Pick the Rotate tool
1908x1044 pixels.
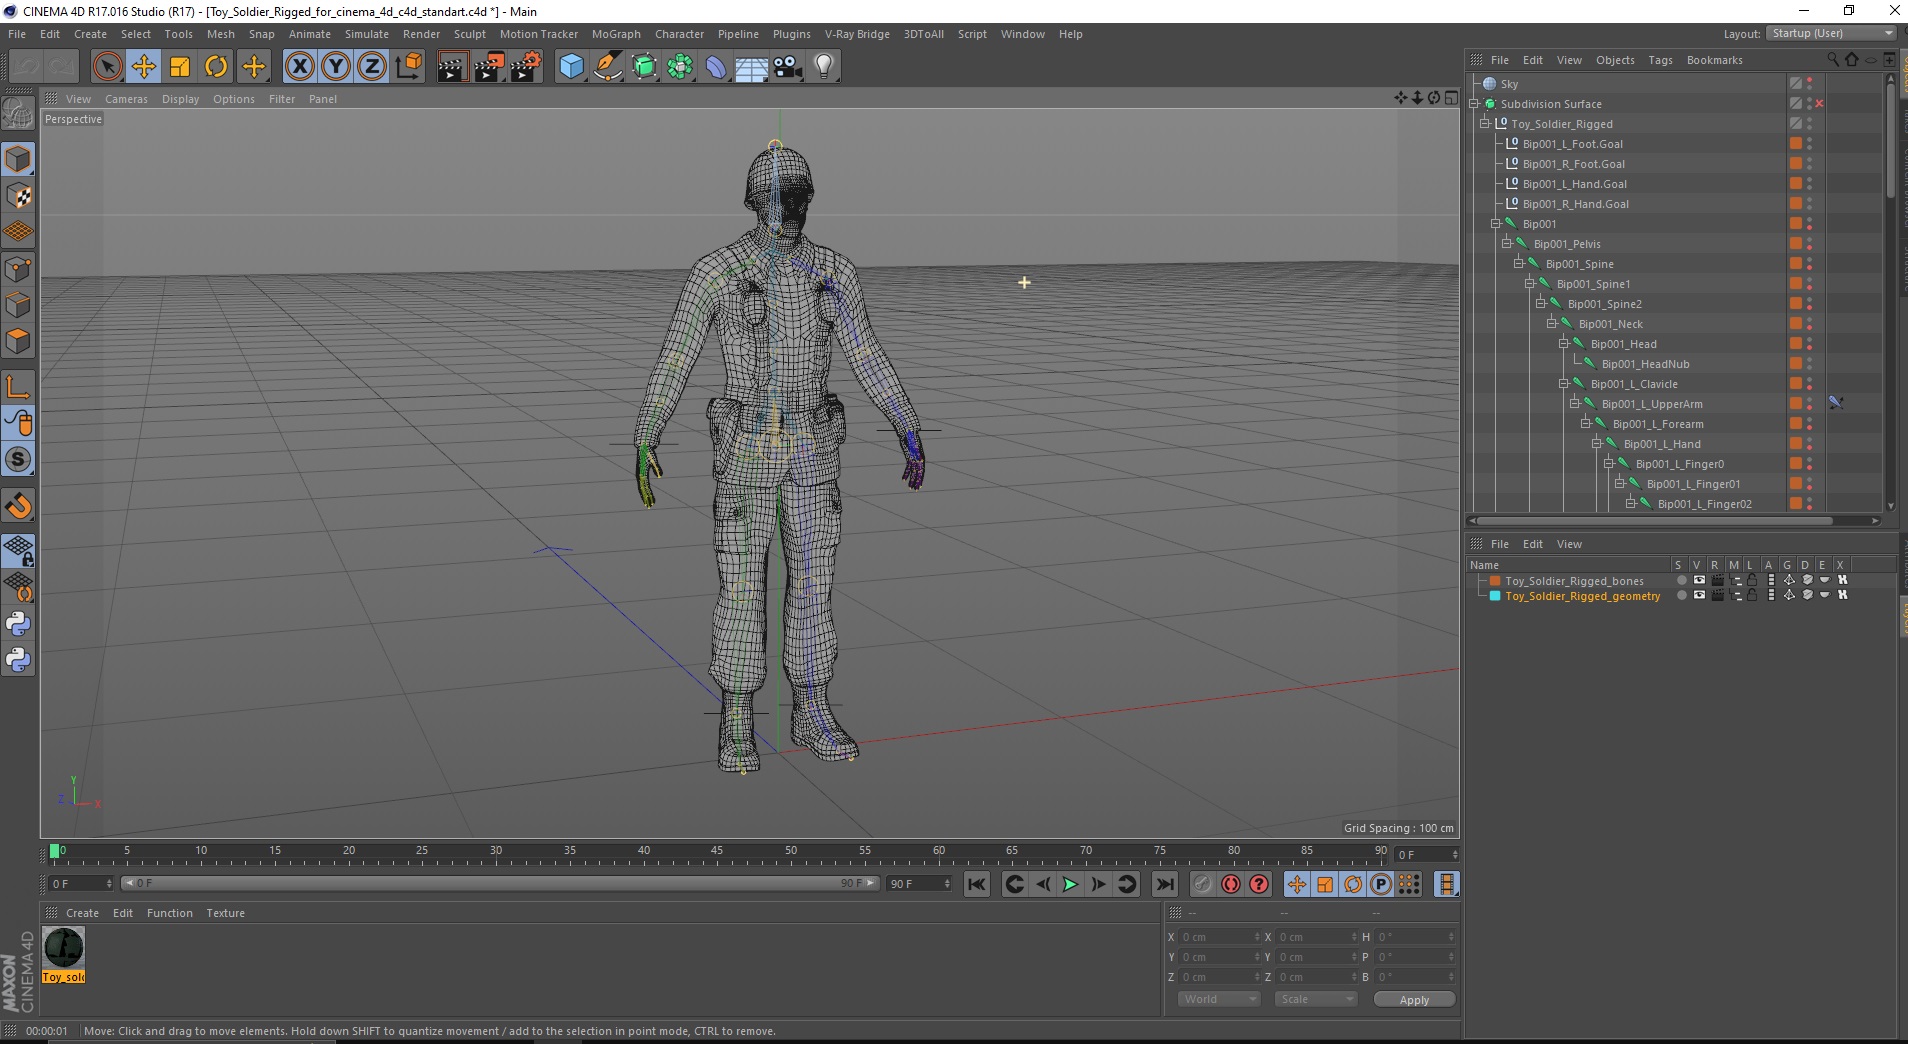(216, 67)
